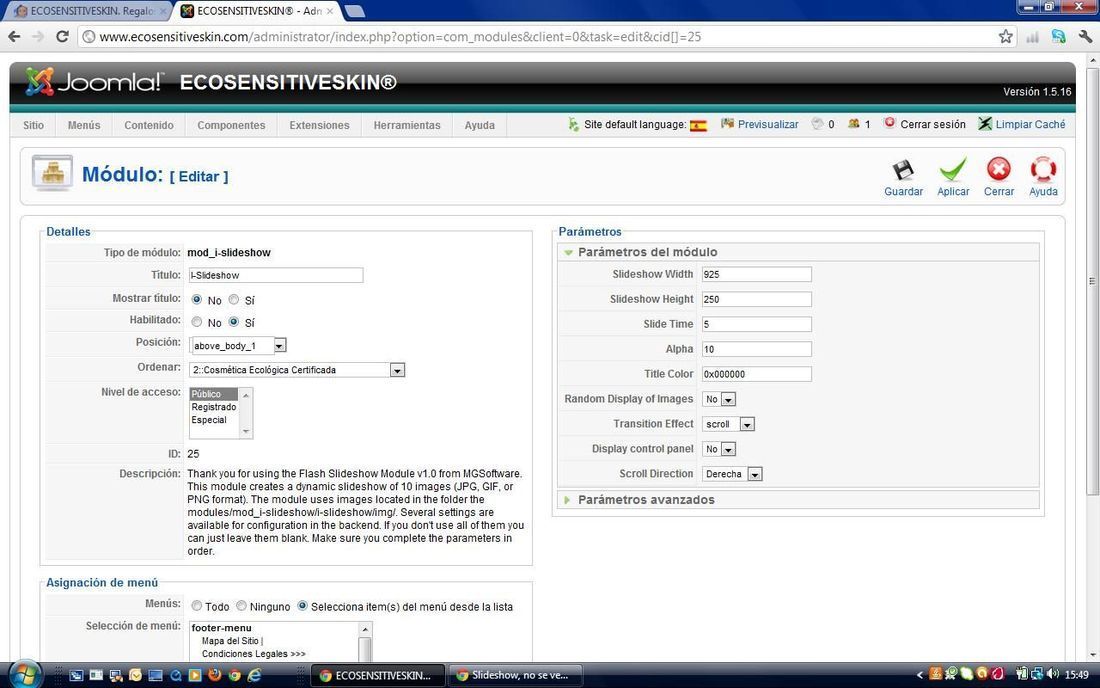Open the Herramientas menu
1100x688 pixels.
tap(407, 125)
